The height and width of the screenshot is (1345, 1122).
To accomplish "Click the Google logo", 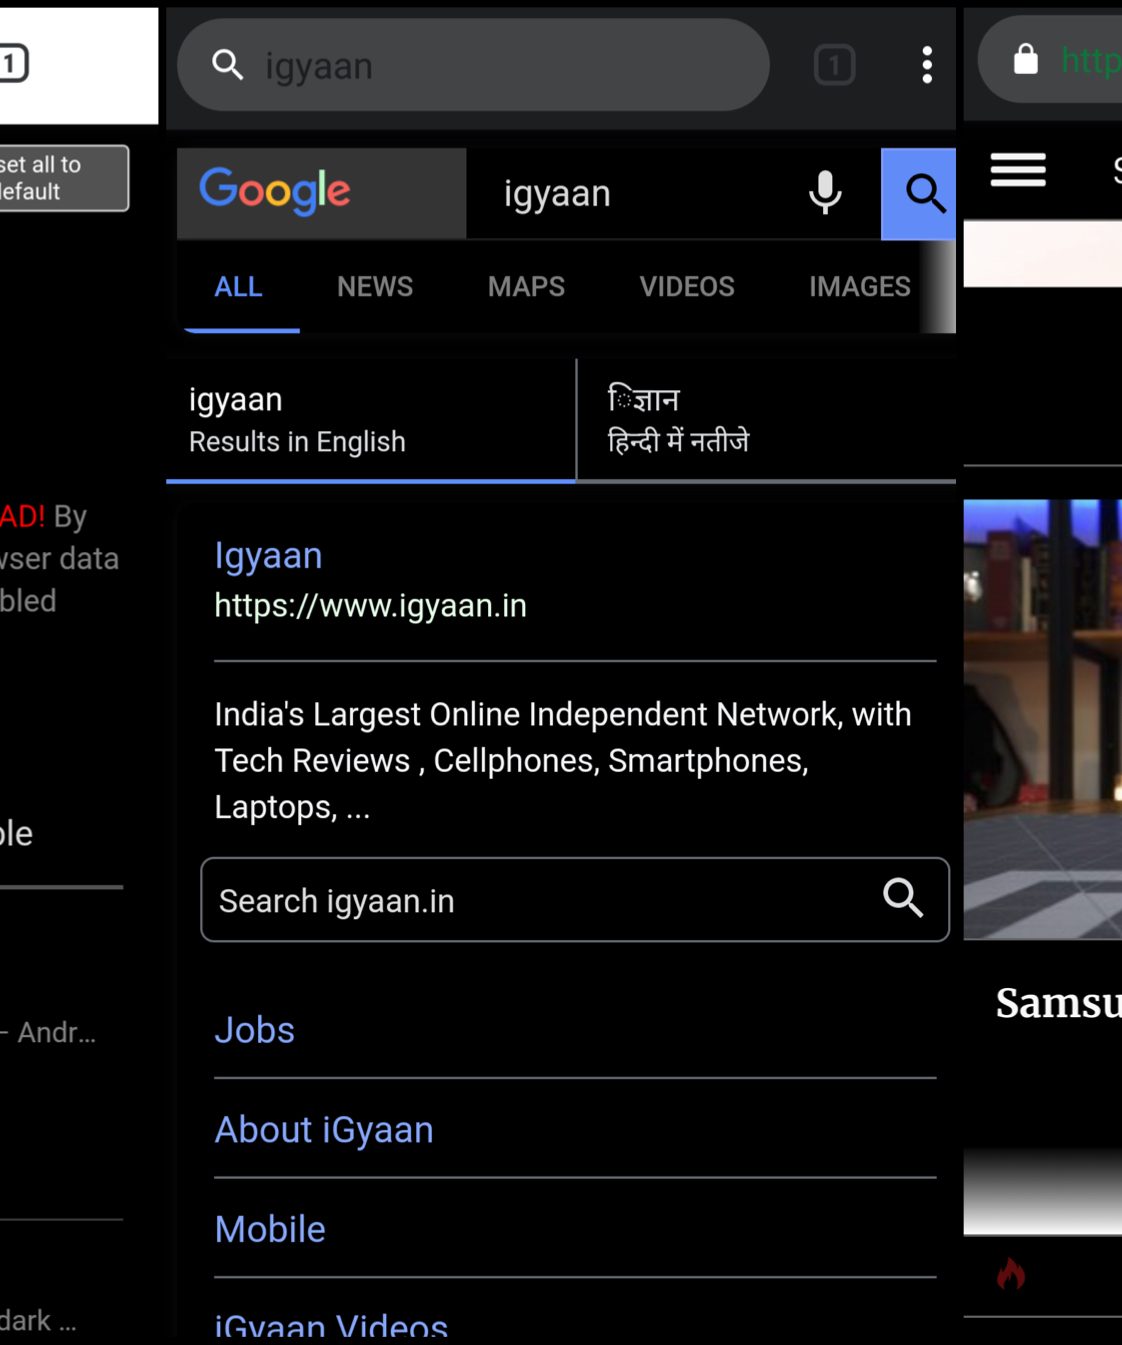I will (x=275, y=191).
